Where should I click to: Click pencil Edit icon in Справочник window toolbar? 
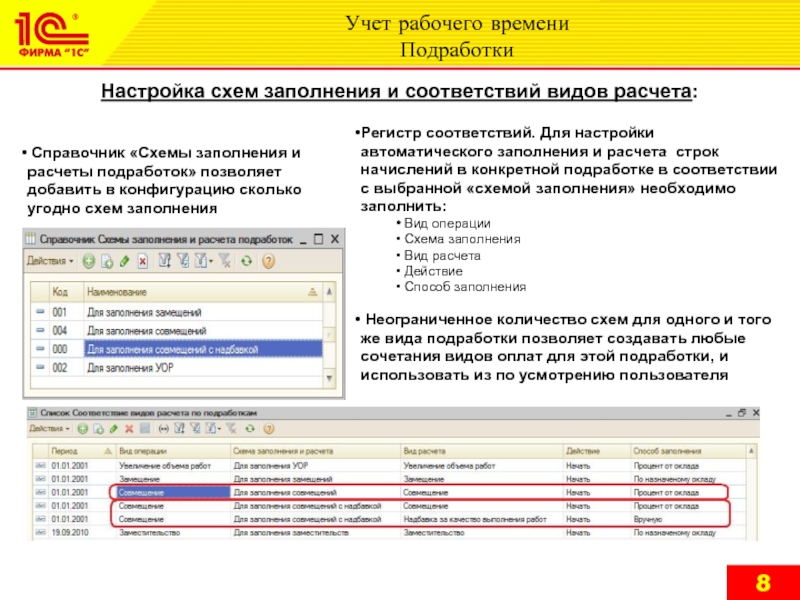pos(124,261)
